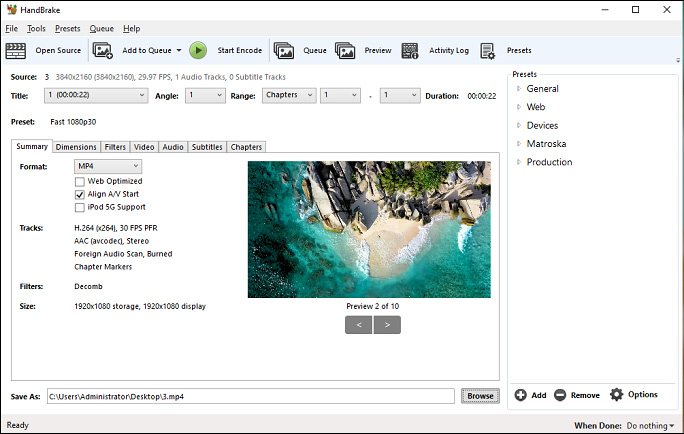This screenshot has width=684, height=434.
Task: Show the next preview image
Action: pos(387,325)
